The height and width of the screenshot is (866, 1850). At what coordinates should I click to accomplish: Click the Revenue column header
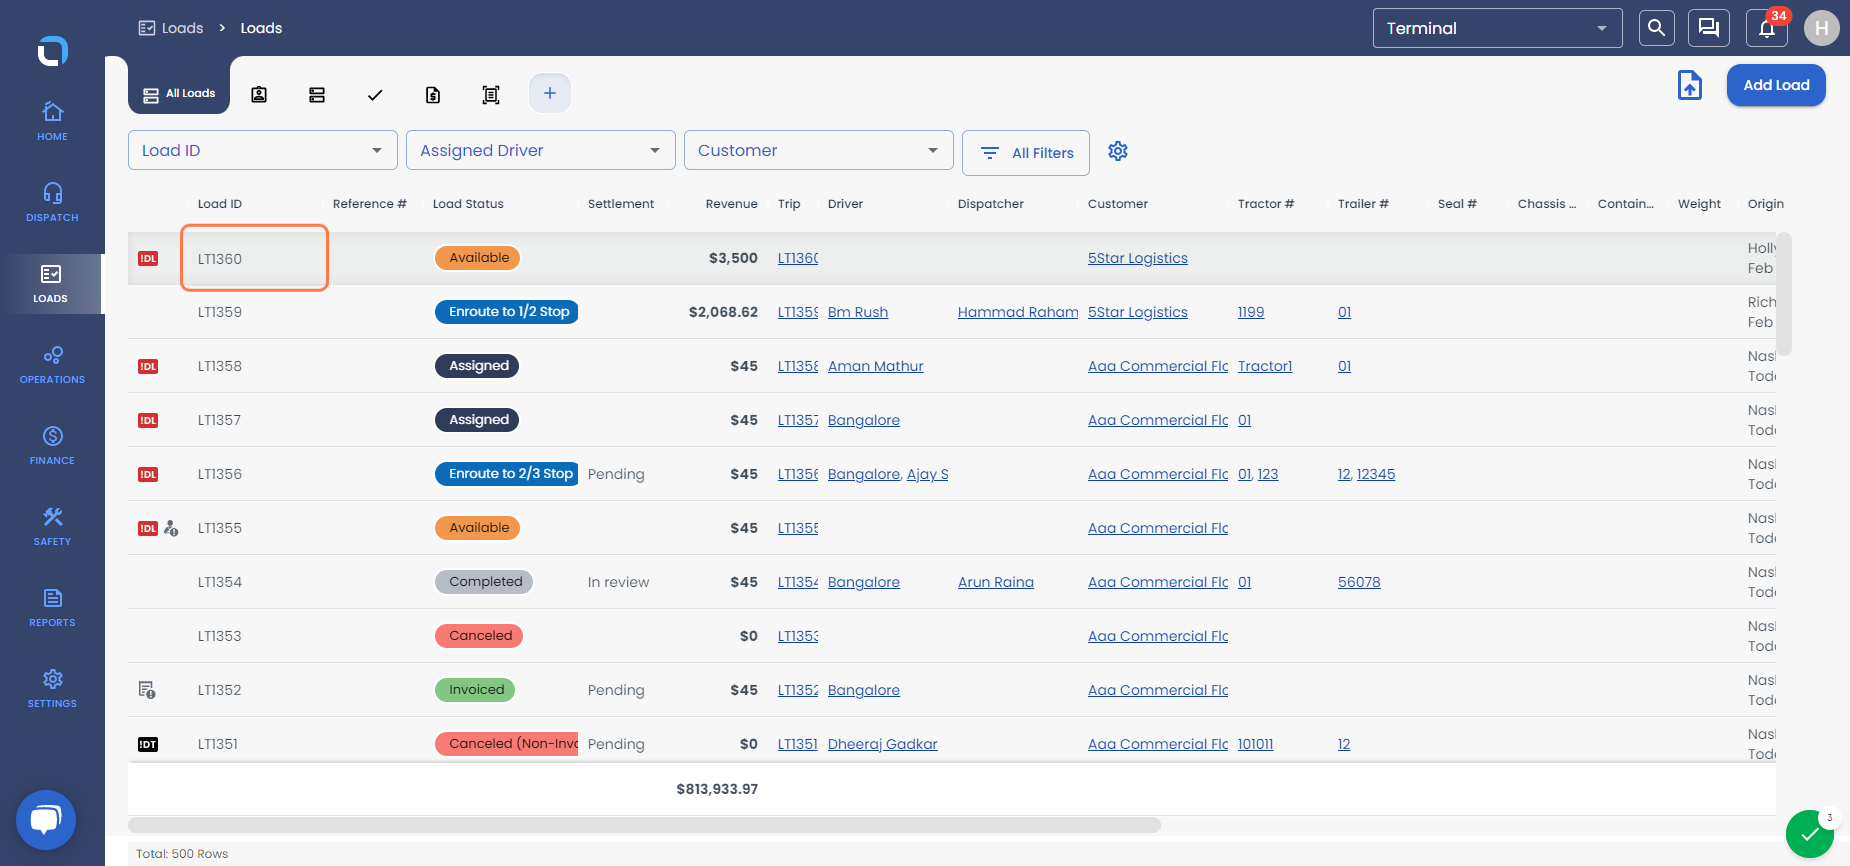click(731, 204)
